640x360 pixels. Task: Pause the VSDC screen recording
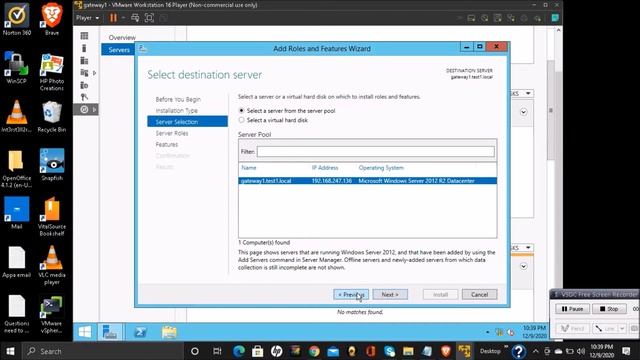pos(572,309)
